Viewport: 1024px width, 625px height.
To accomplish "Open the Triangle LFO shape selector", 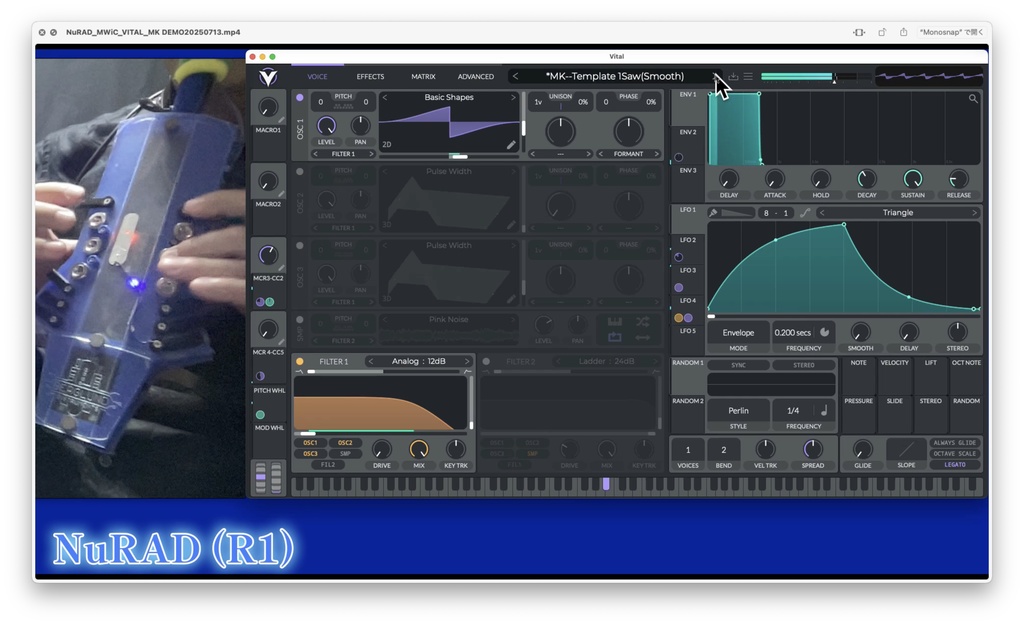I will tap(897, 213).
